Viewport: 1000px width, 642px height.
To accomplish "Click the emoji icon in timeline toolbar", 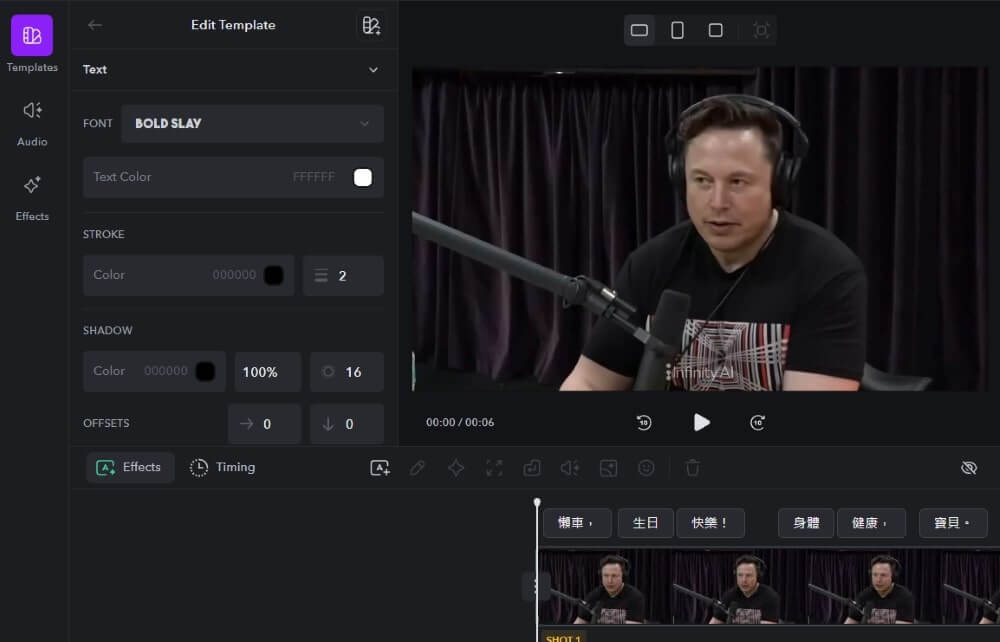I will (x=647, y=468).
